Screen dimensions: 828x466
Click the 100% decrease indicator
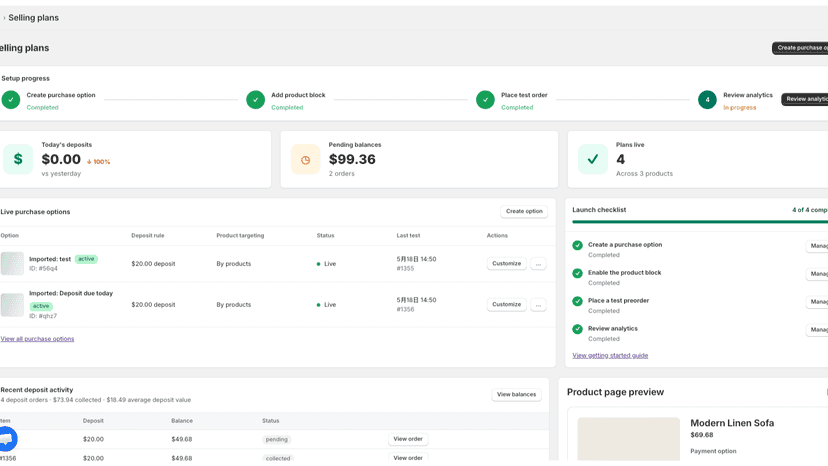(x=98, y=162)
